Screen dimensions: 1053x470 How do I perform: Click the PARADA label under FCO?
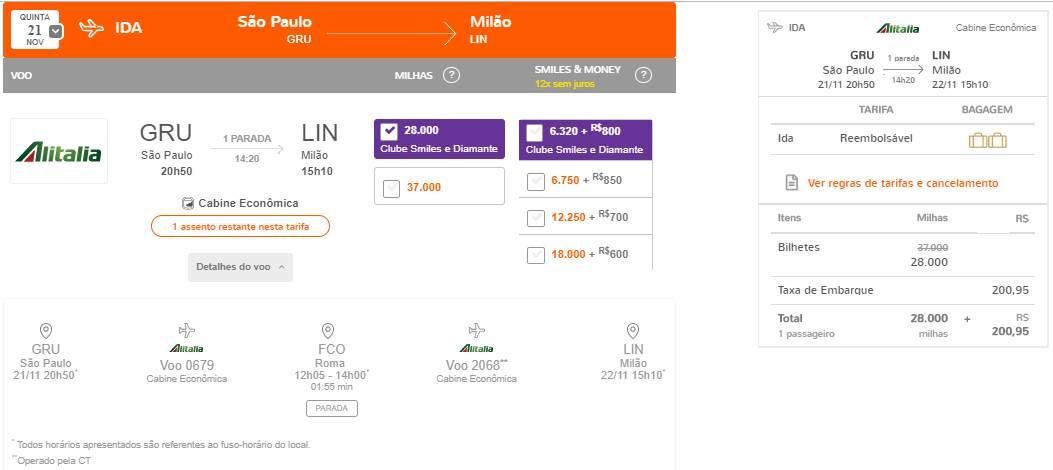[332, 408]
